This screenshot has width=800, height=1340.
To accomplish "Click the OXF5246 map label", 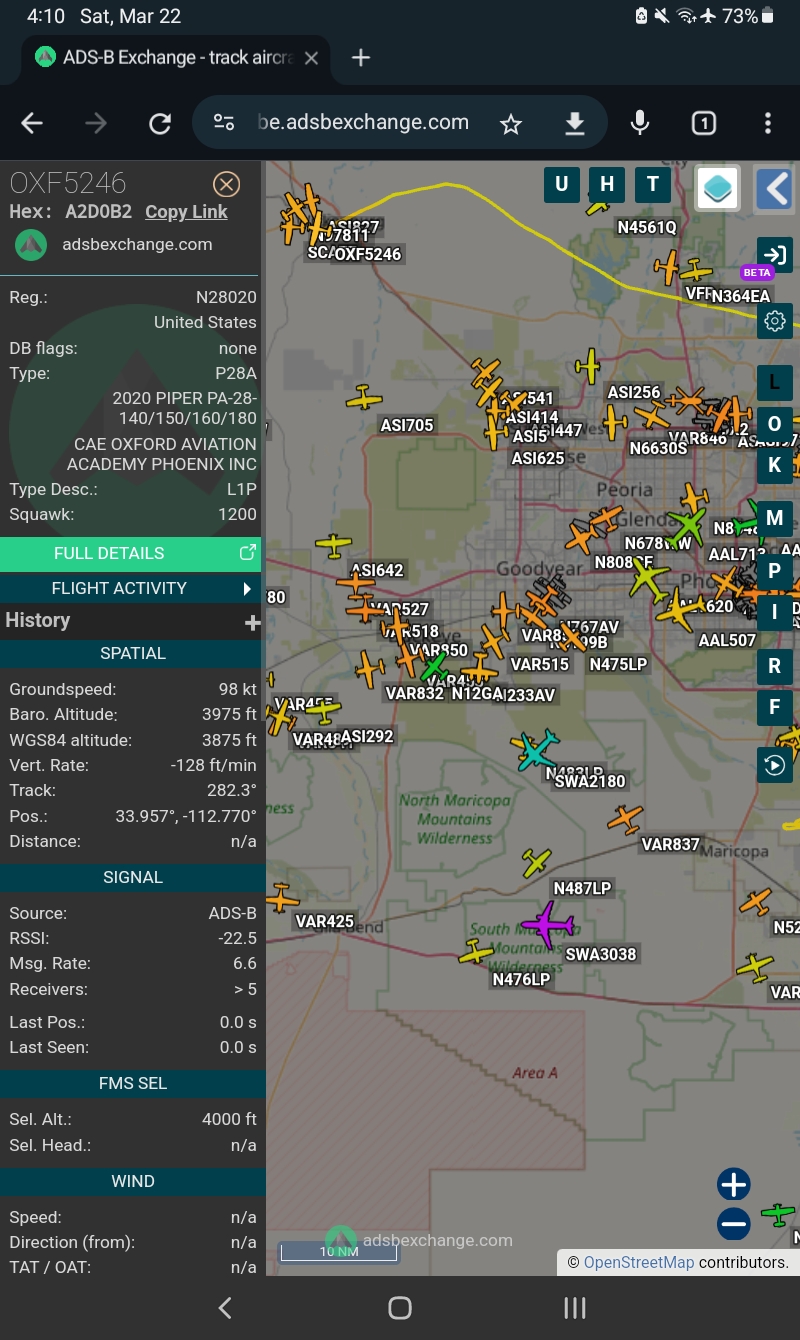I will 367,254.
